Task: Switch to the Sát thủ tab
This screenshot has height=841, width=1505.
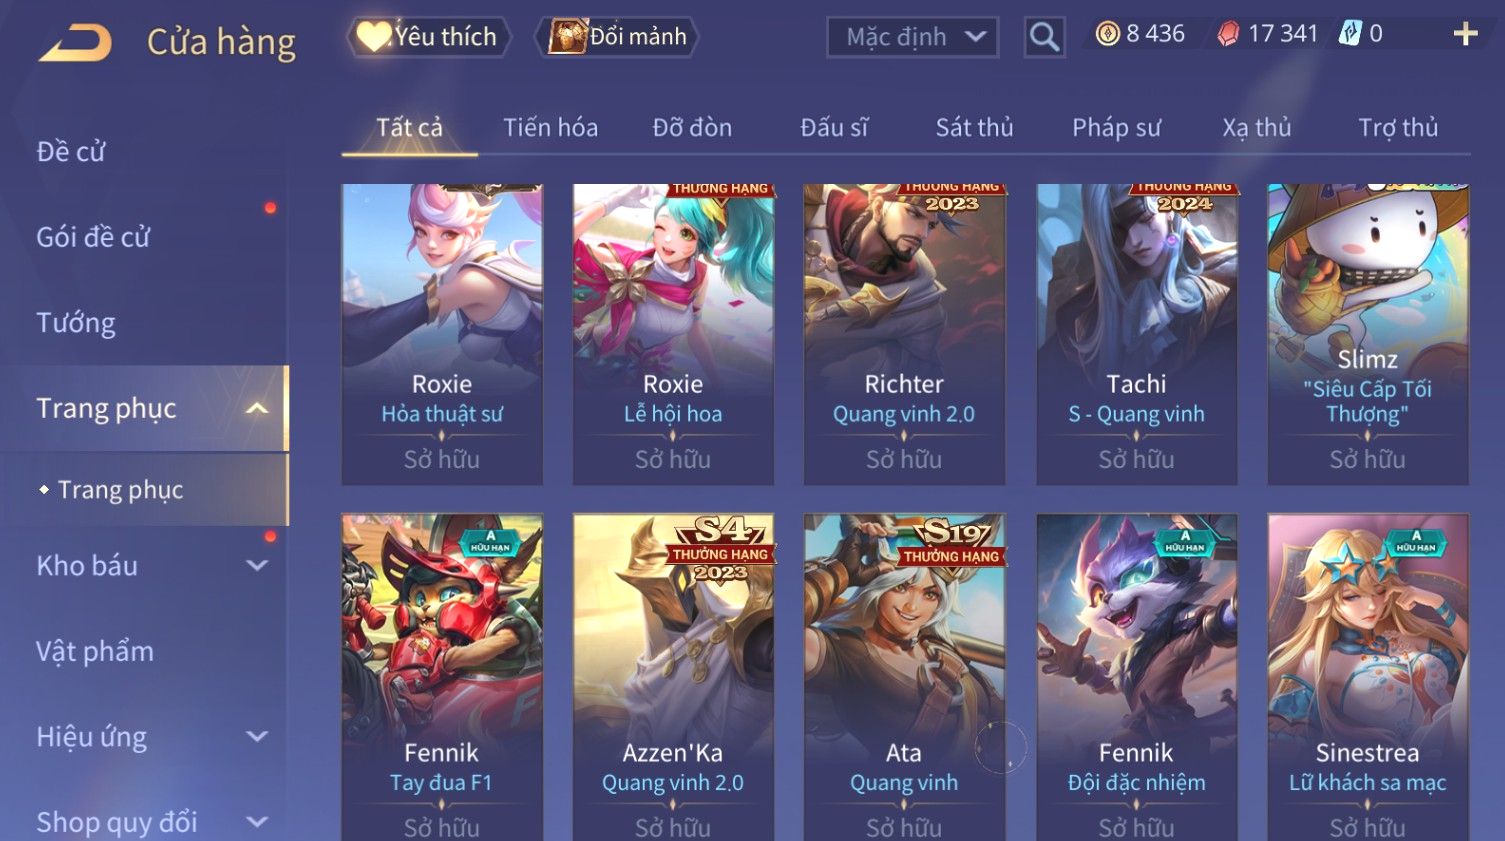Action: (974, 128)
